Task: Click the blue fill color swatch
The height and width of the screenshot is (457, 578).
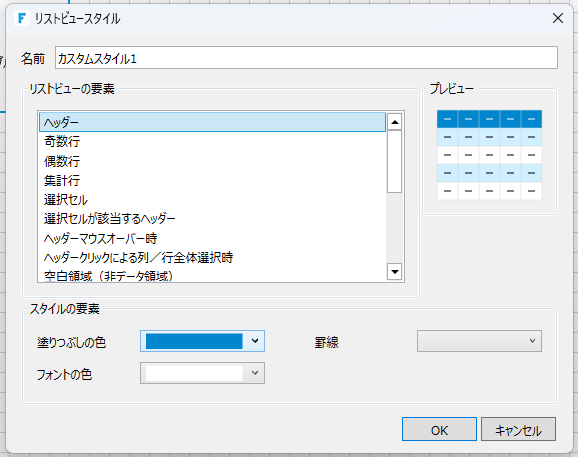Action: [194, 341]
